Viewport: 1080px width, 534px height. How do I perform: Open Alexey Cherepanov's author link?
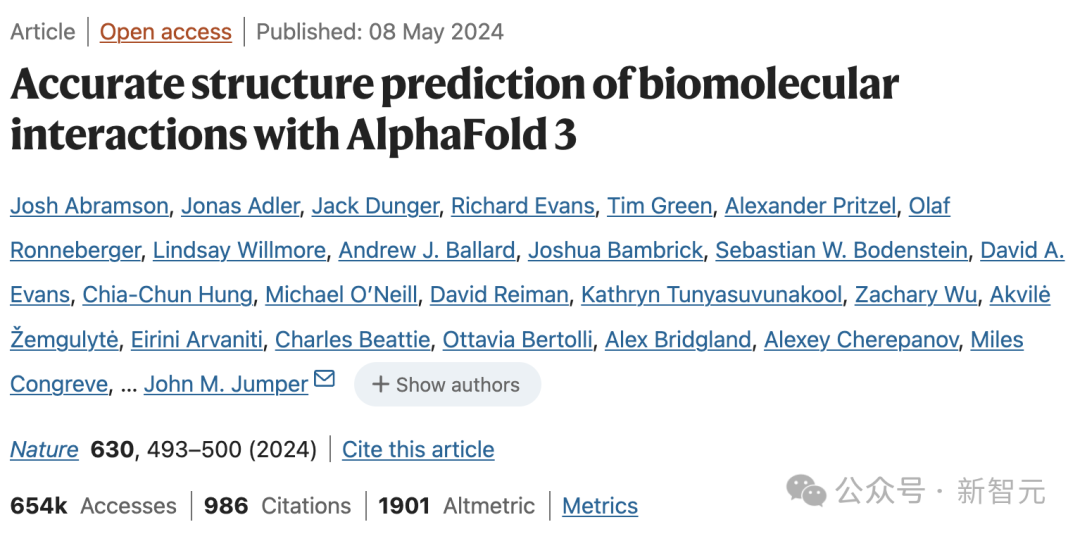861,340
